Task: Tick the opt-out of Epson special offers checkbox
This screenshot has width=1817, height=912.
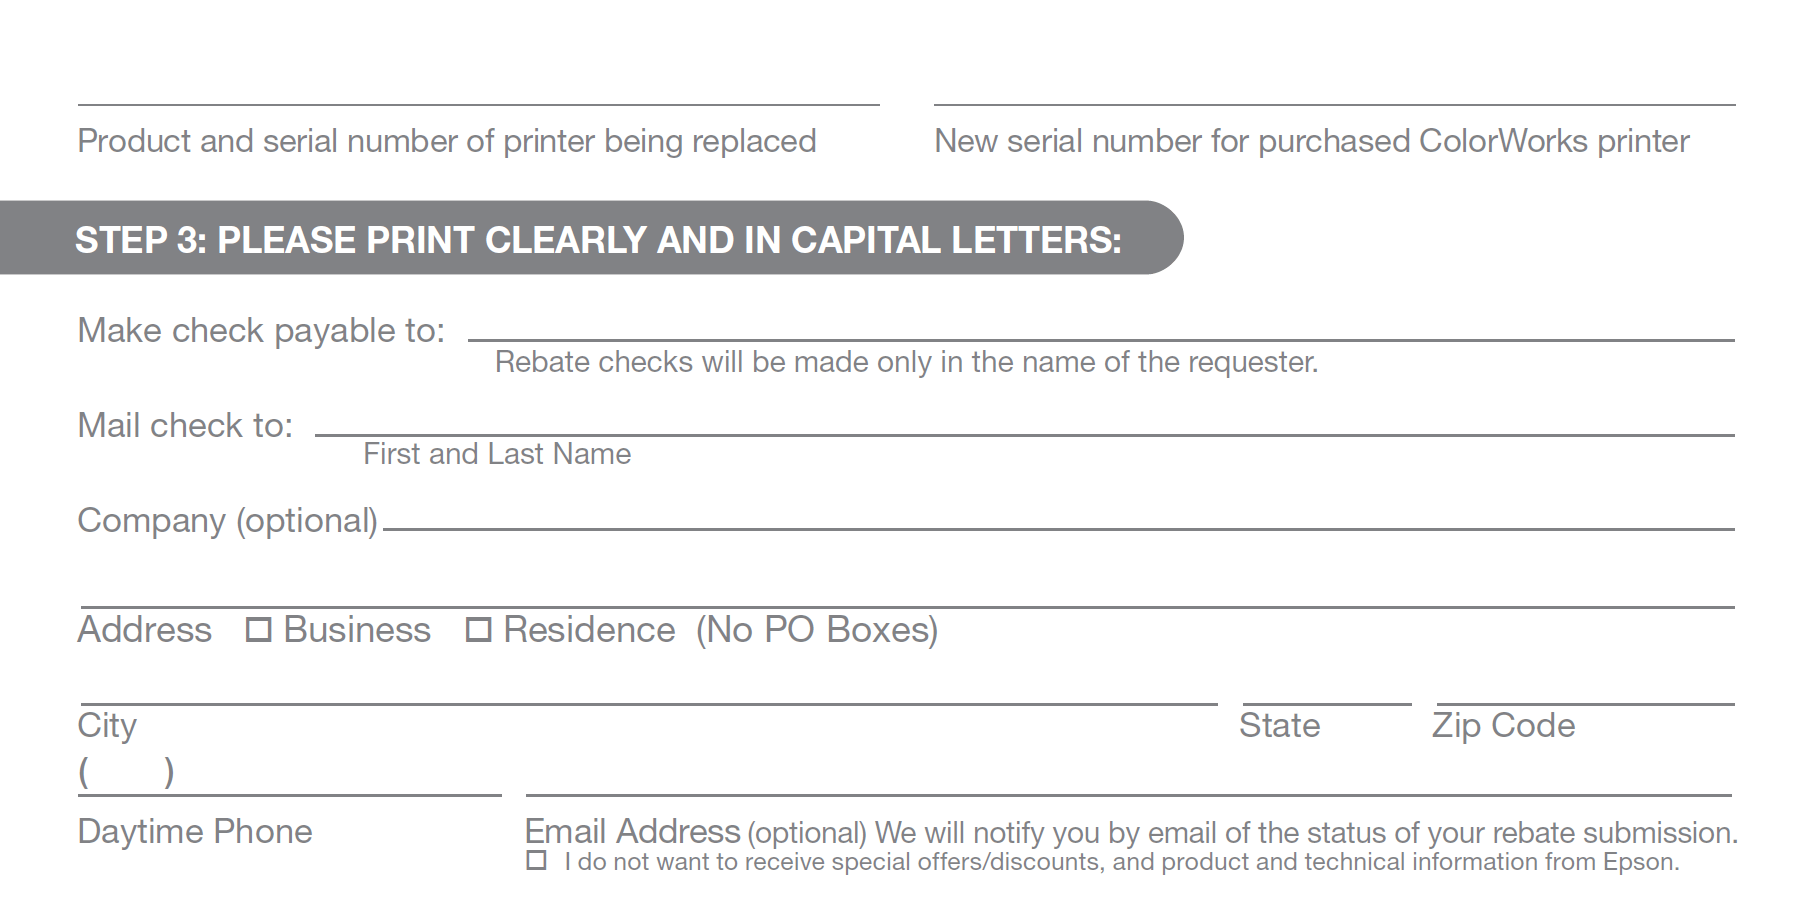Action: 536,861
